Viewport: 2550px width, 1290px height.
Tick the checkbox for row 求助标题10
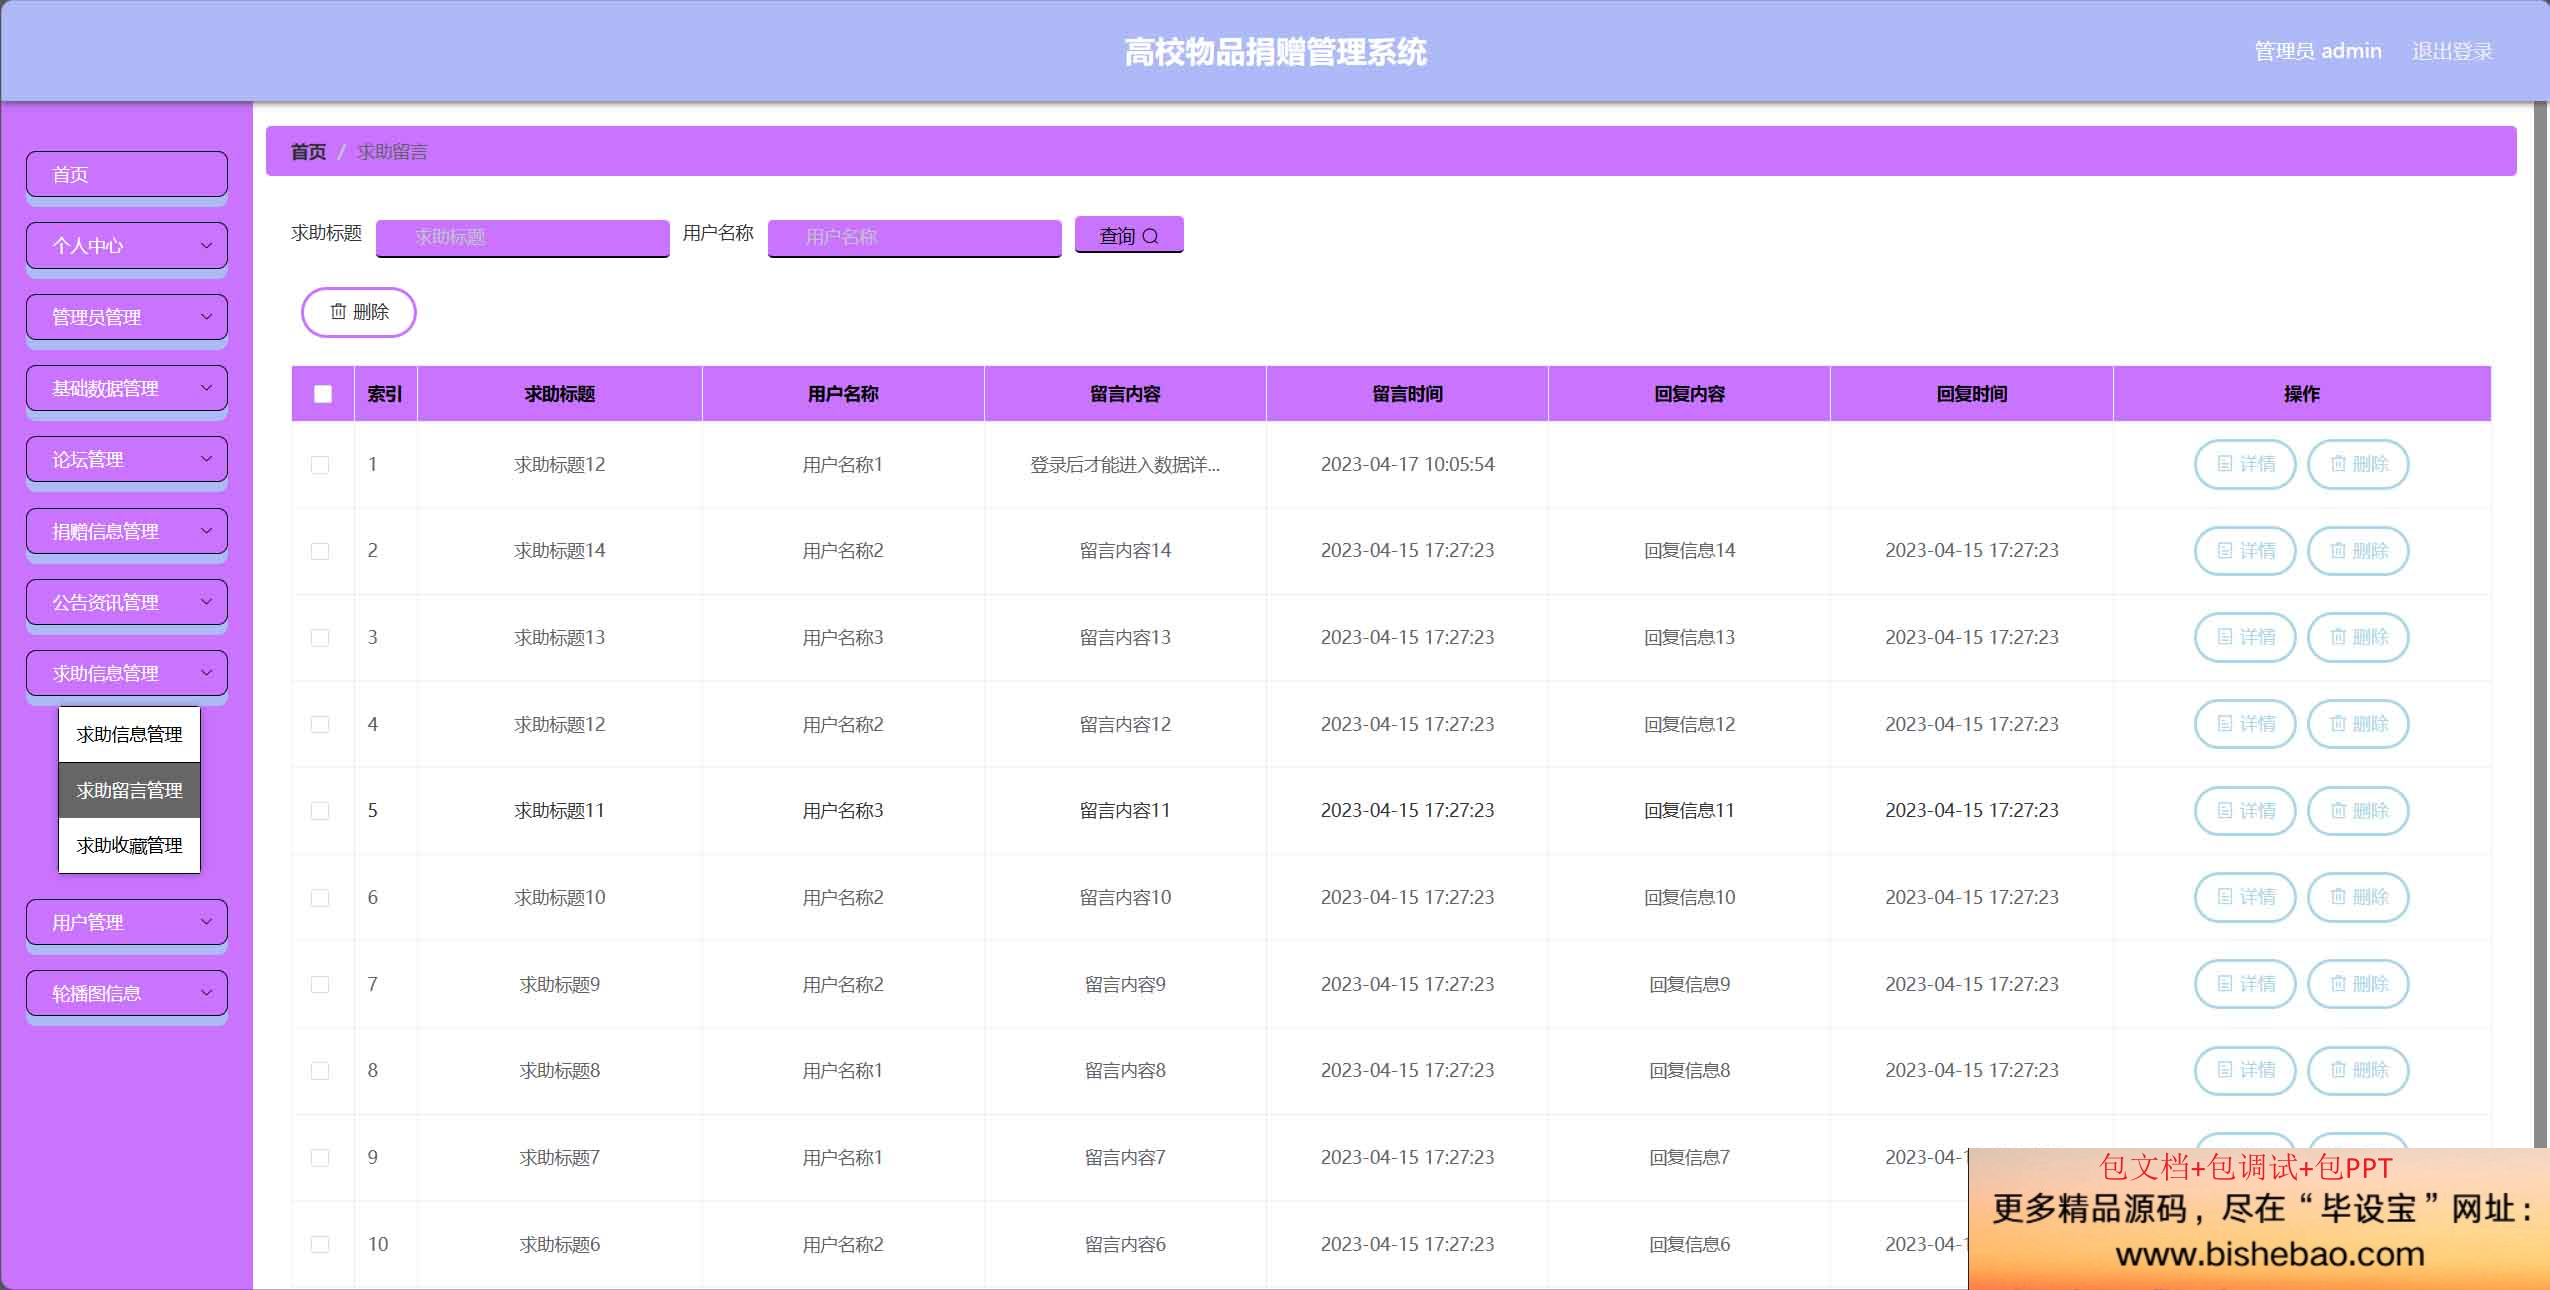pos(320,898)
